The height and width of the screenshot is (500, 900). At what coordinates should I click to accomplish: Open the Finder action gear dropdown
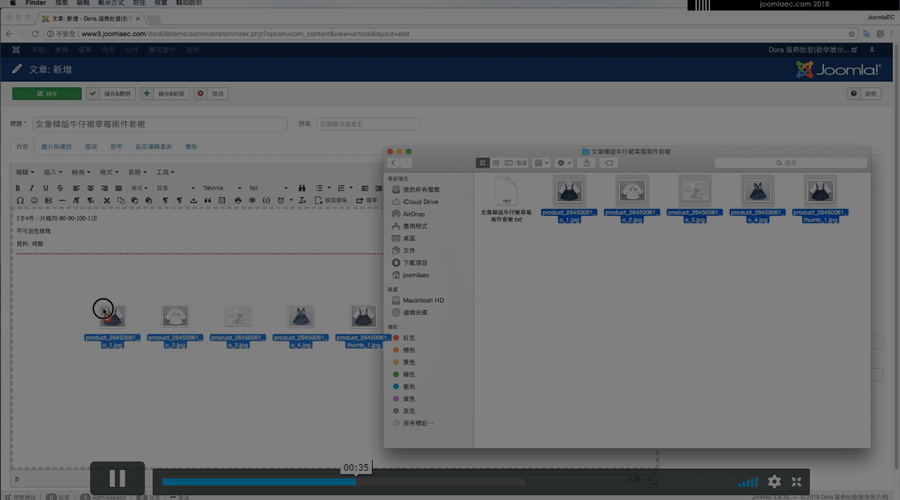pos(564,163)
